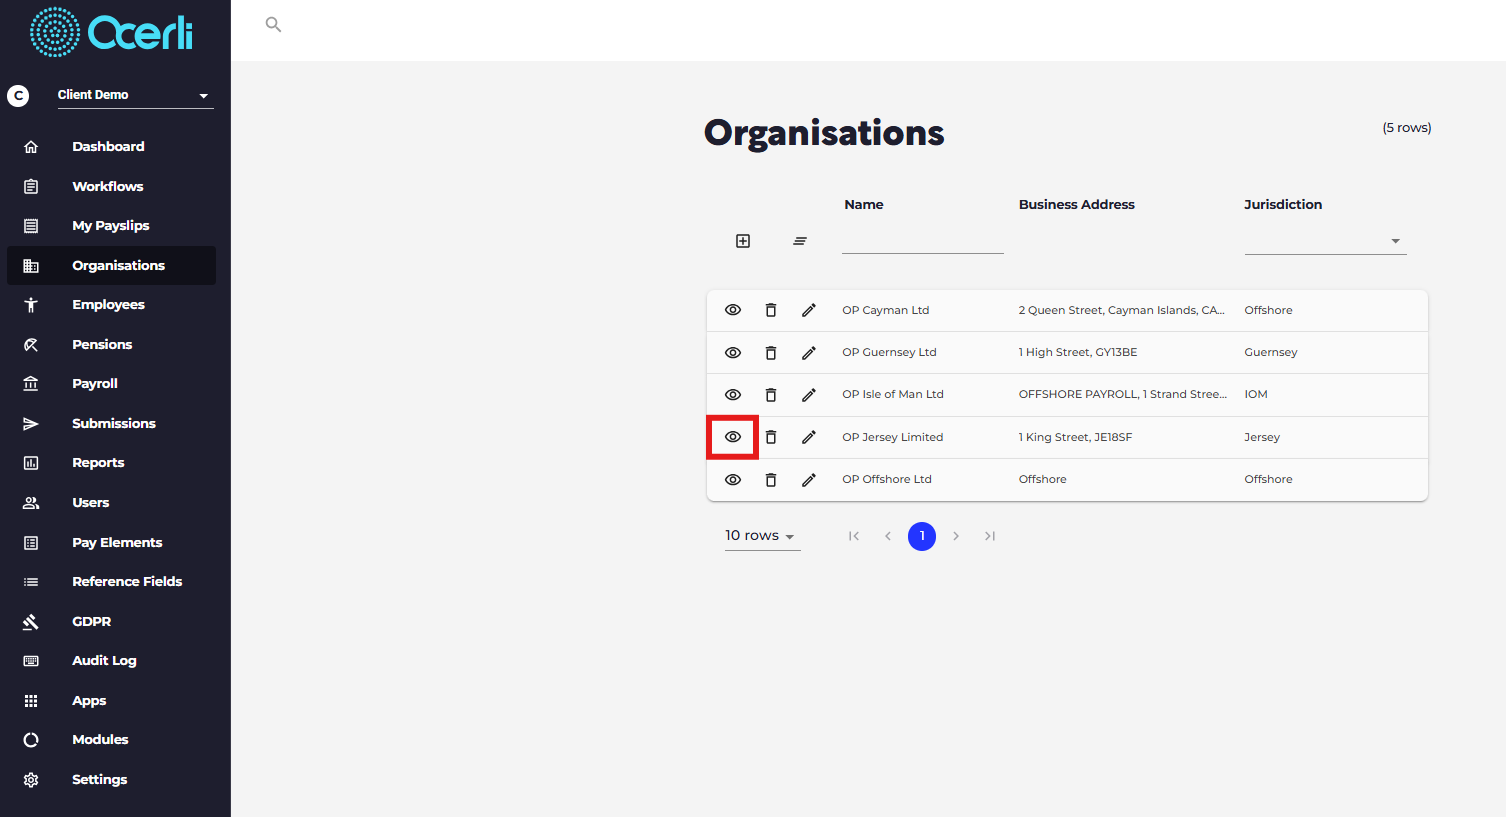Viewport: 1506px width, 817px height.
Task: Click trash icon for OP Jersey Limited
Action: pyautogui.click(x=771, y=437)
